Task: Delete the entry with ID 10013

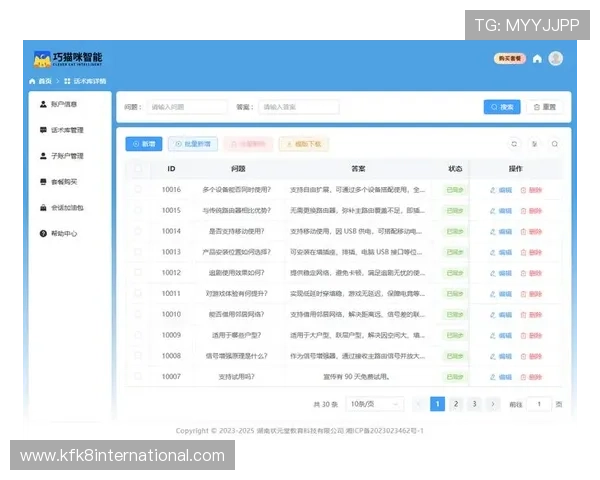Action: 531,252
